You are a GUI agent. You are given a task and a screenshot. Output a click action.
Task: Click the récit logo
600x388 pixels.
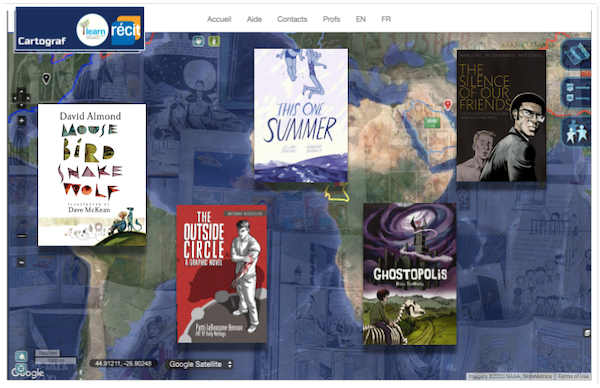click(x=126, y=30)
